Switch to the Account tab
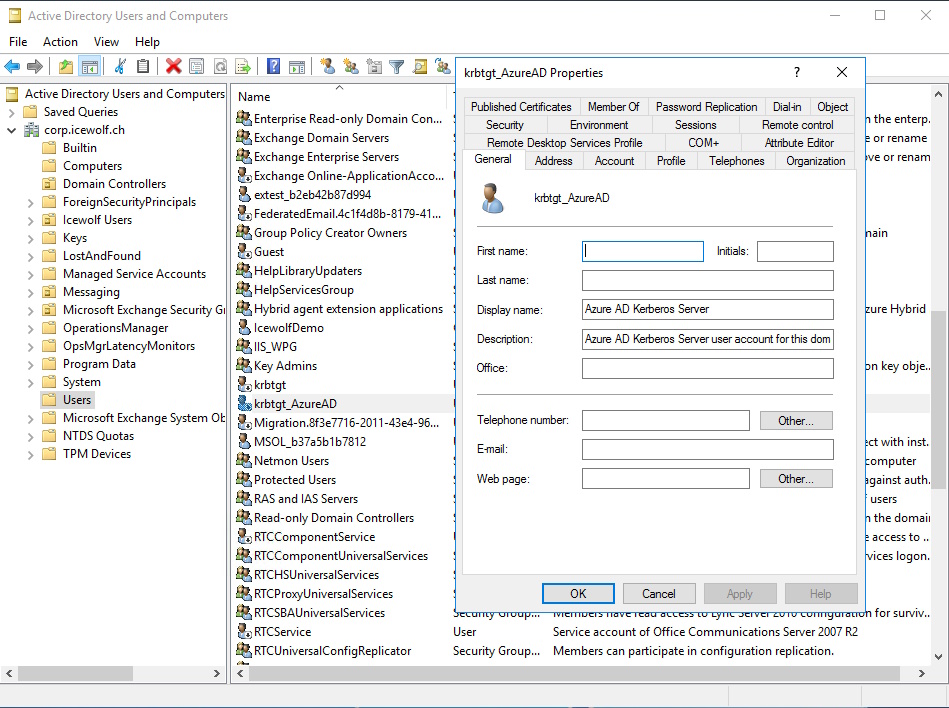Viewport: 949px width, 708px height. point(614,161)
